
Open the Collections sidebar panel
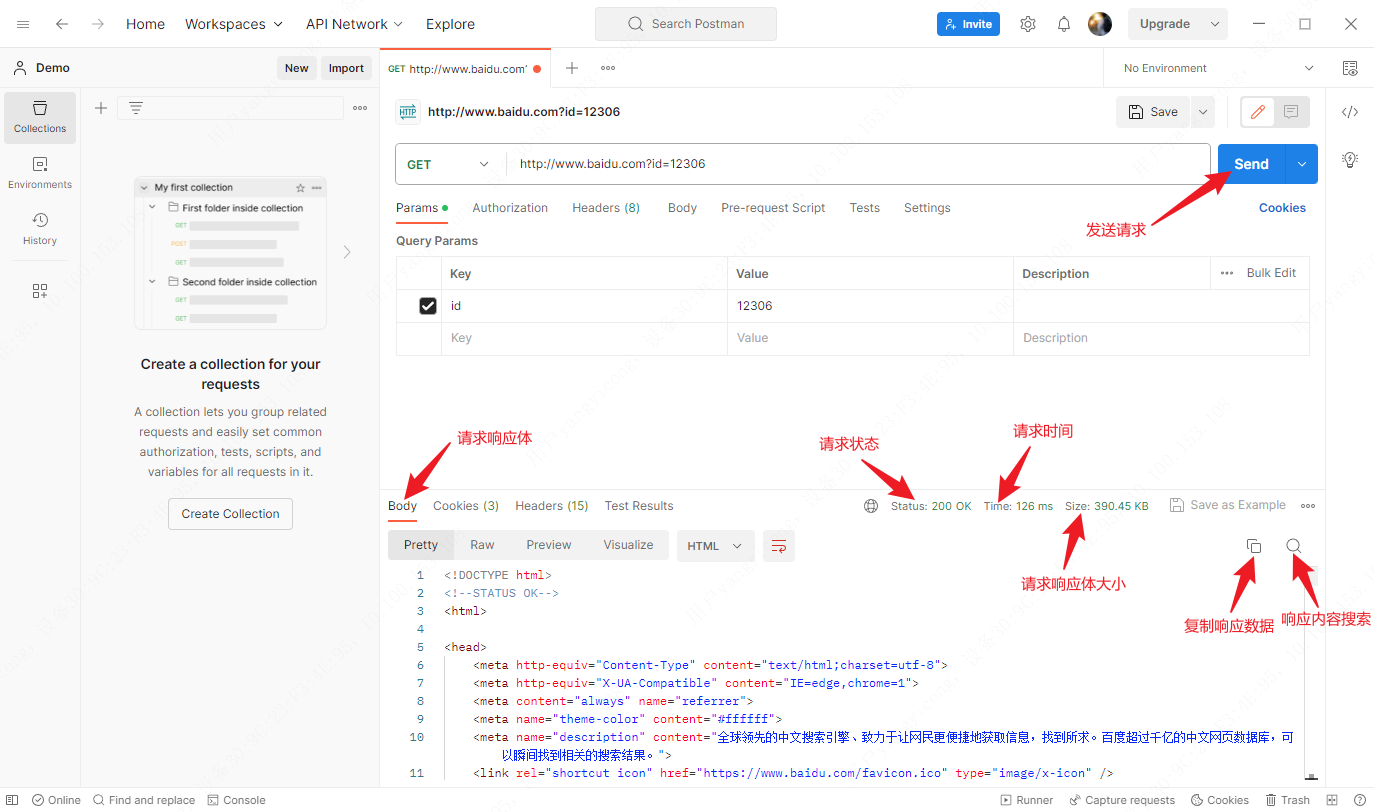coord(40,117)
